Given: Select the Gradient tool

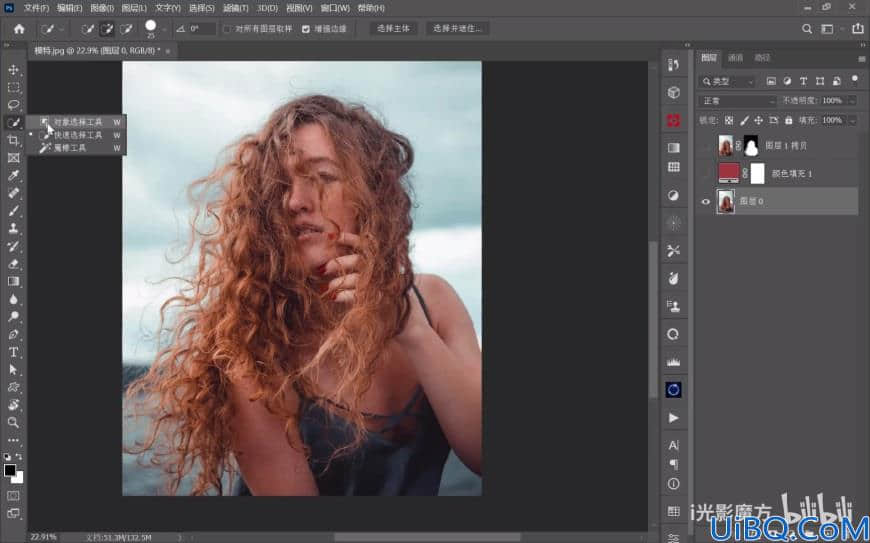Looking at the screenshot, I should point(13,281).
